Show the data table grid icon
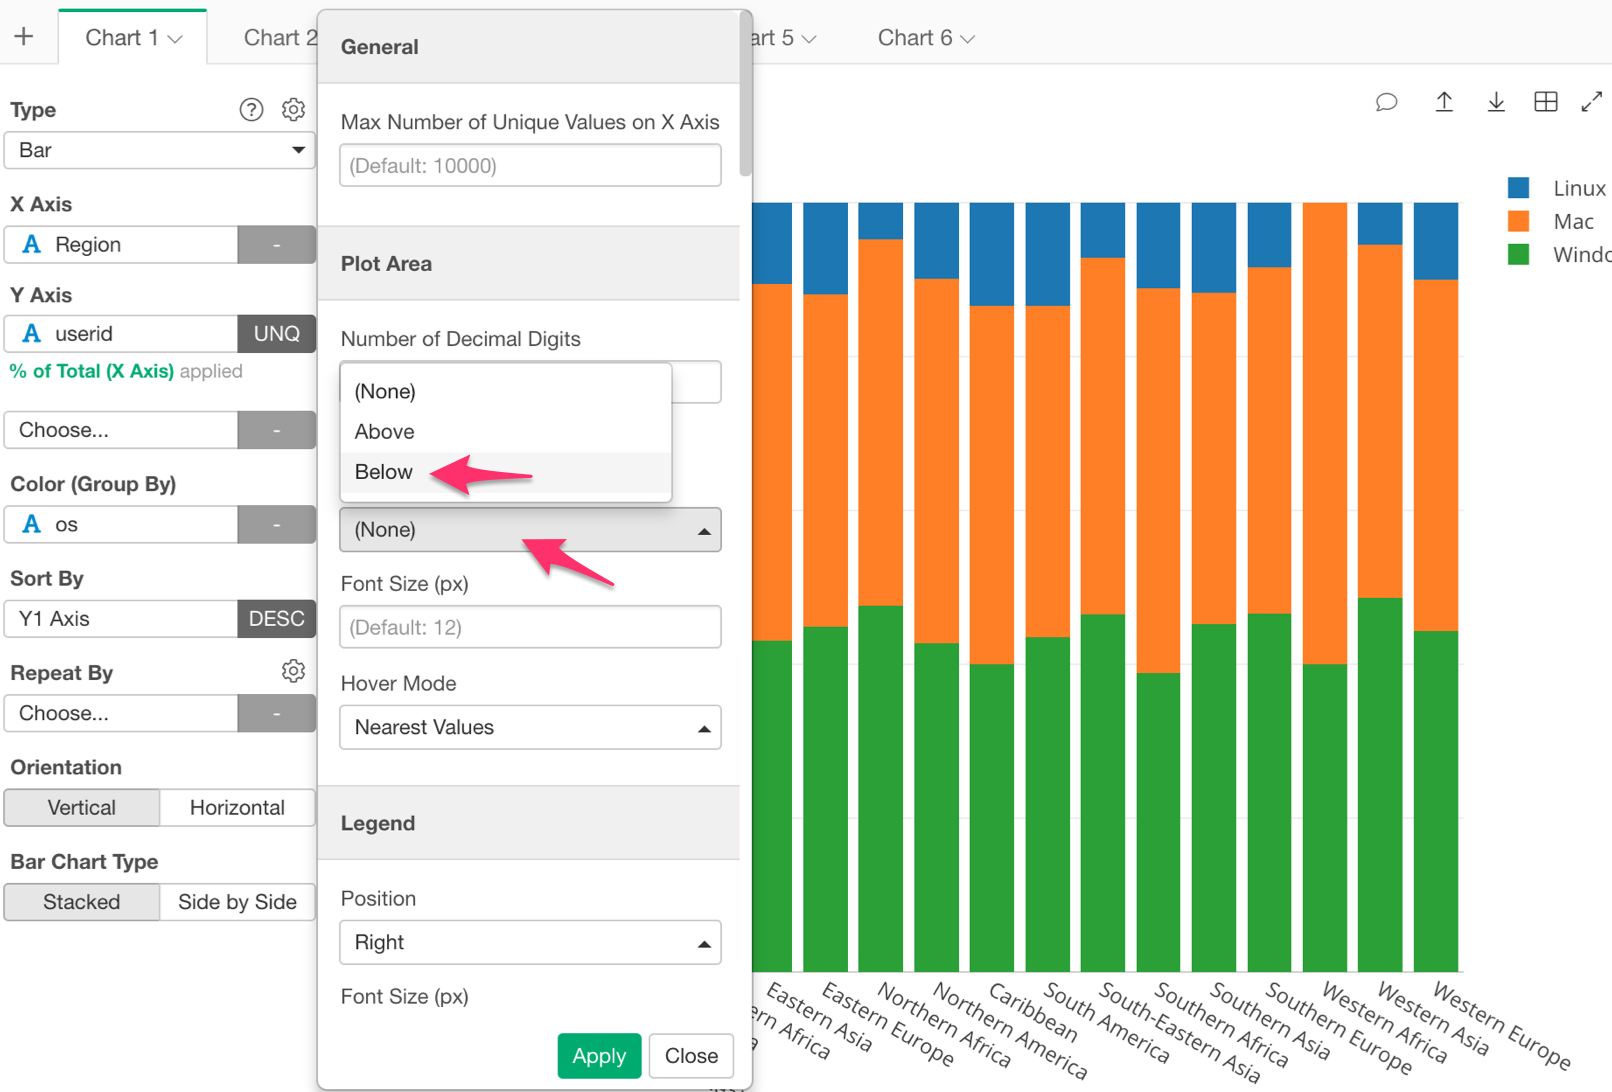 point(1545,102)
